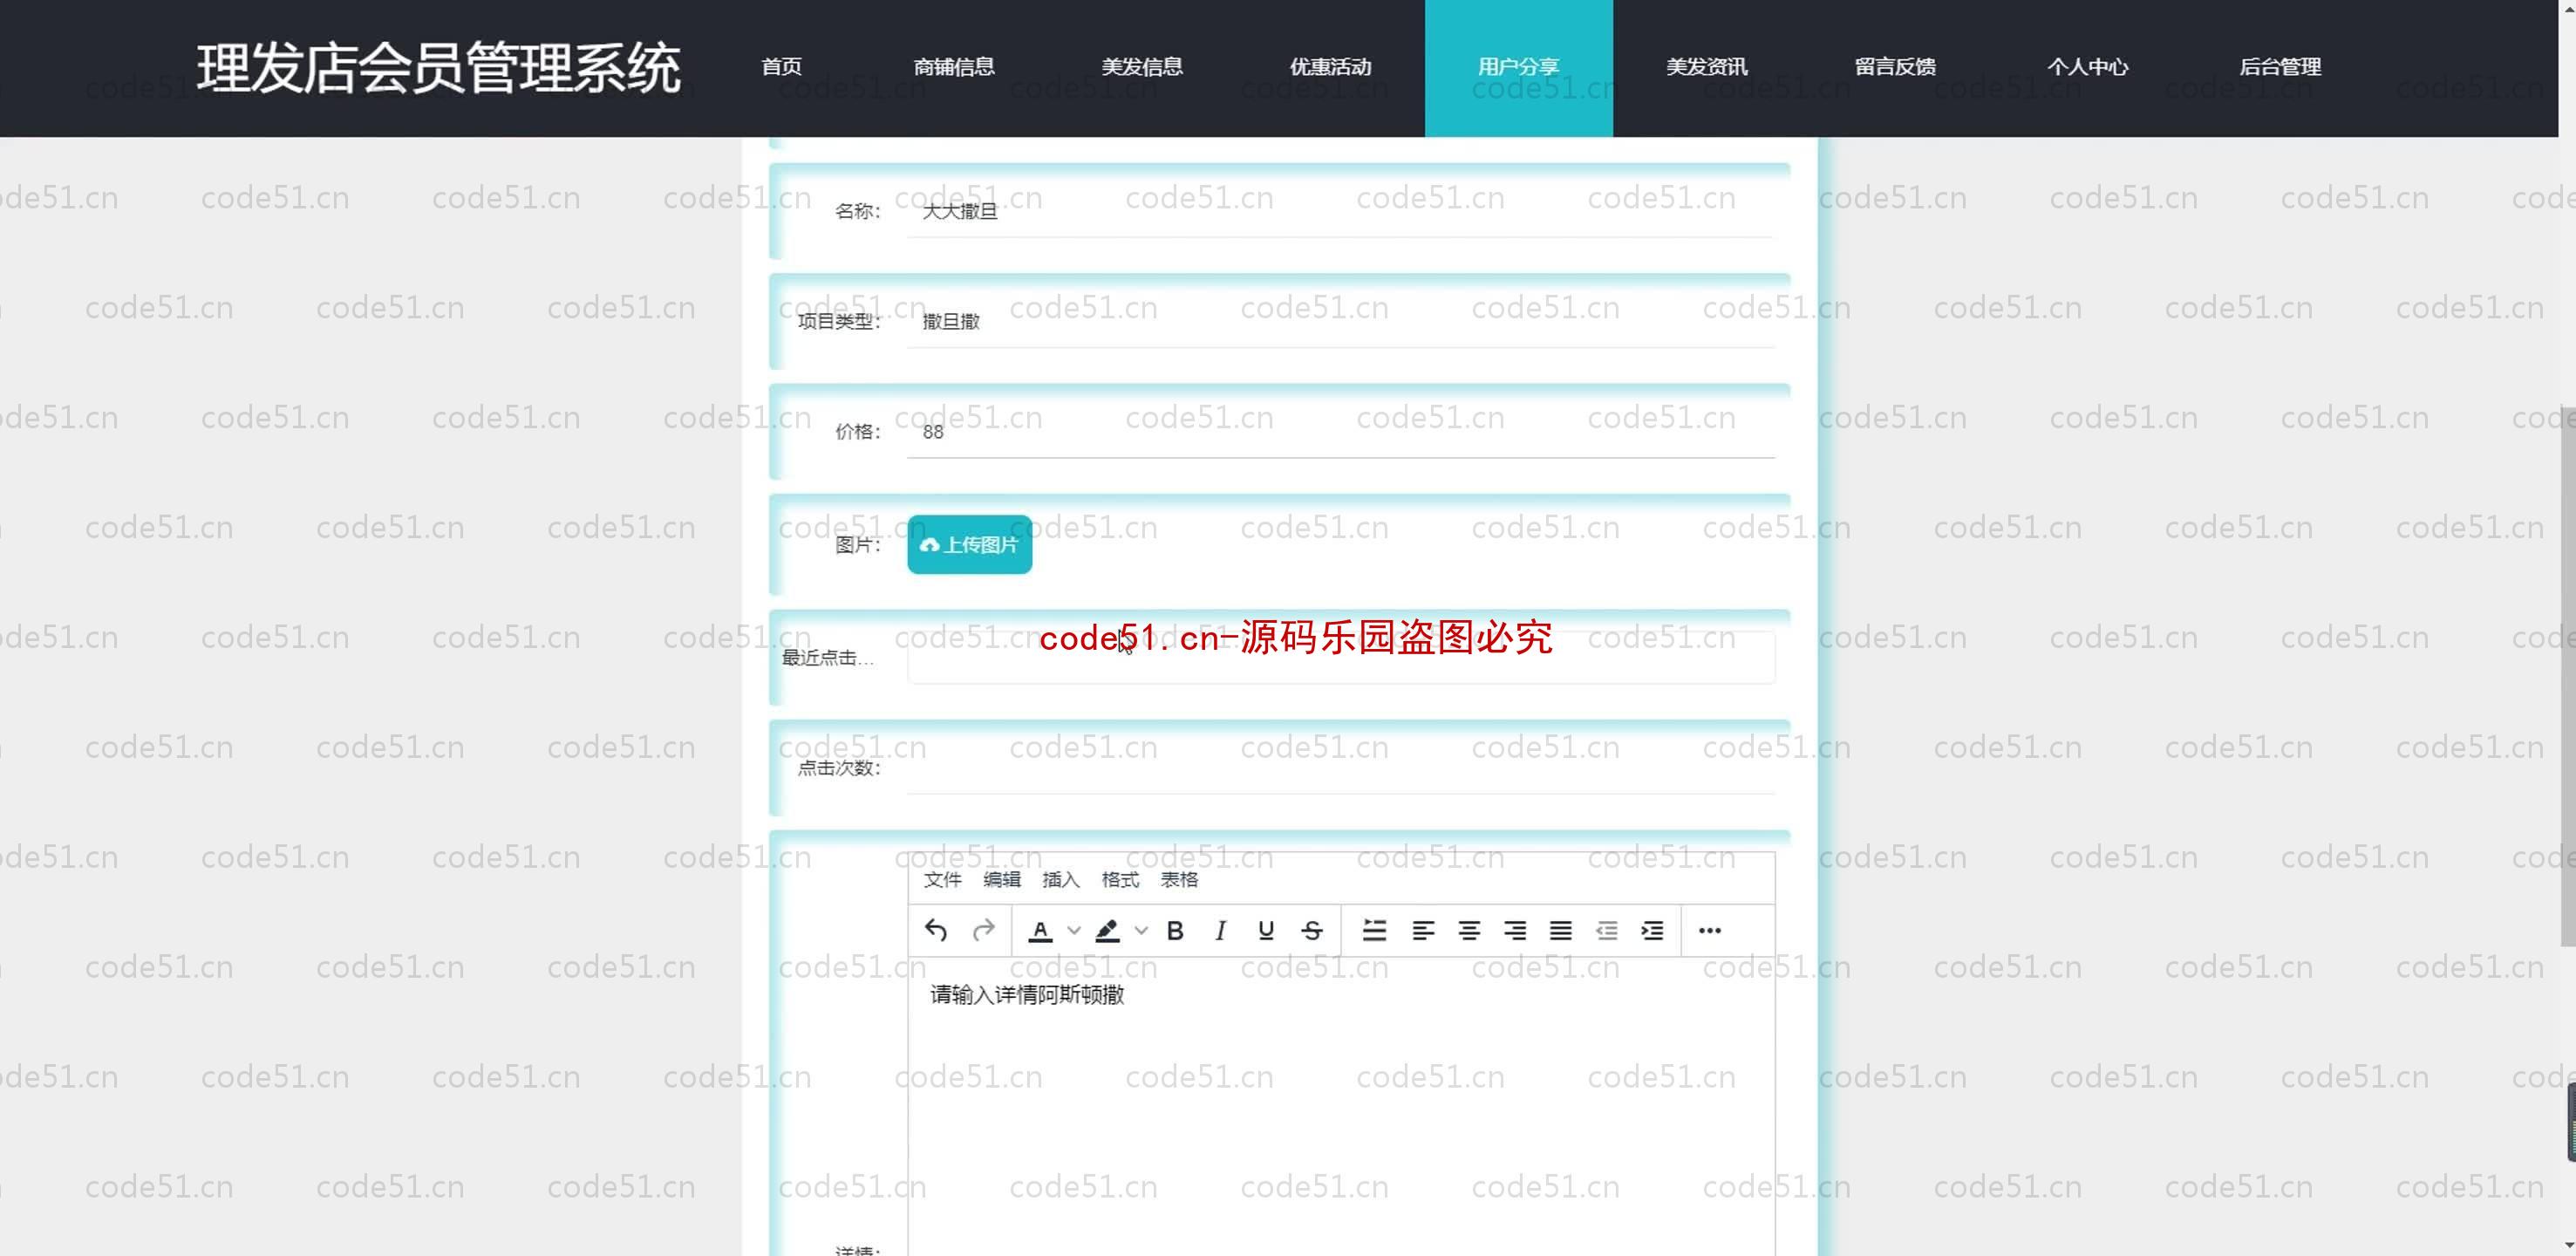
Task: Open the 文件 editor menu
Action: [942, 880]
